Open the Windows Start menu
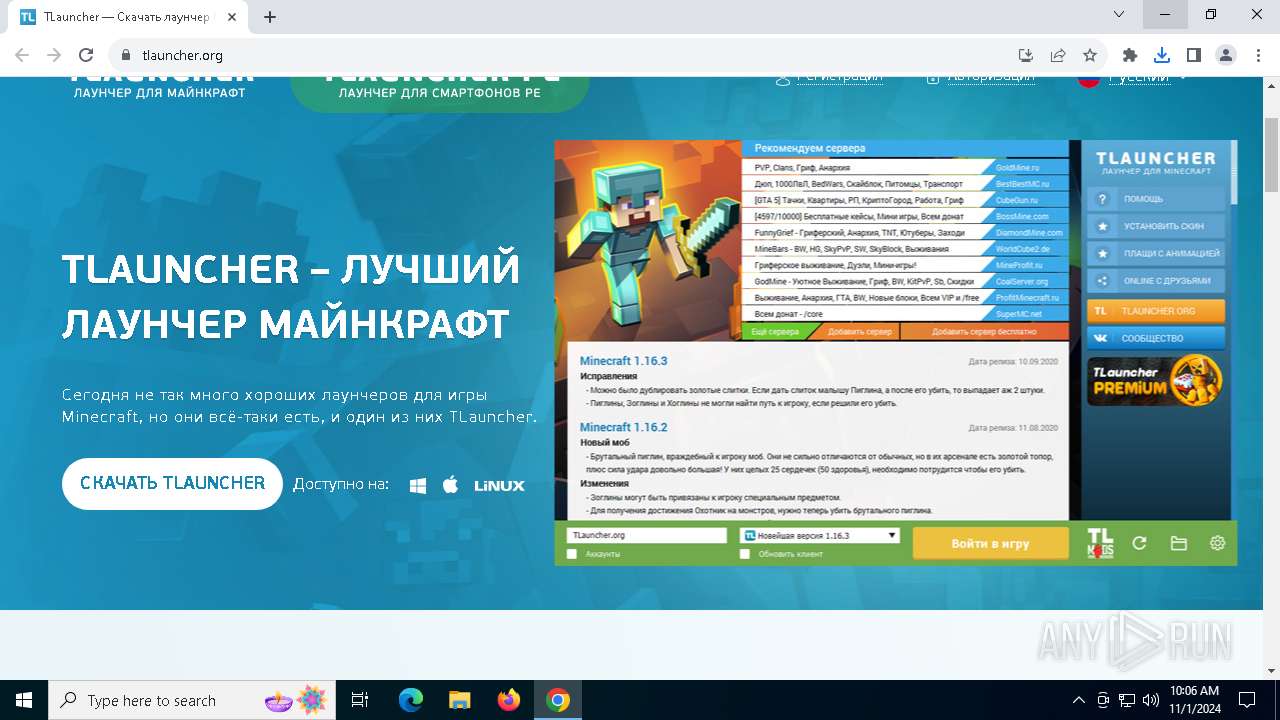1280x720 pixels. 24,700
